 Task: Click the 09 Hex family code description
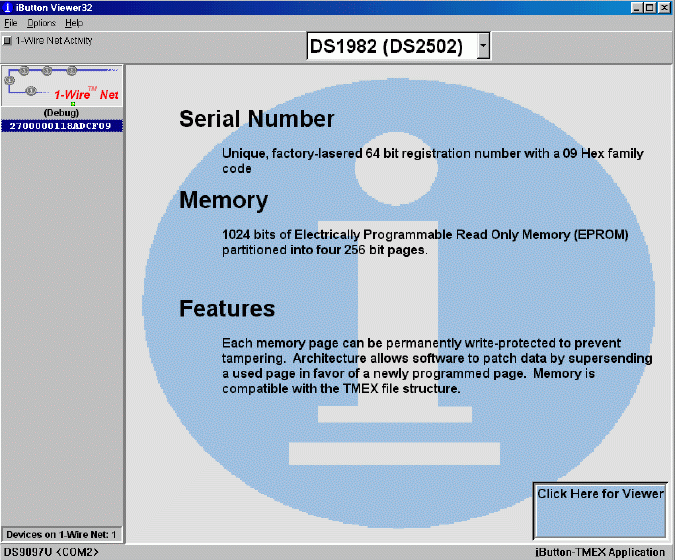pyautogui.click(x=433, y=161)
